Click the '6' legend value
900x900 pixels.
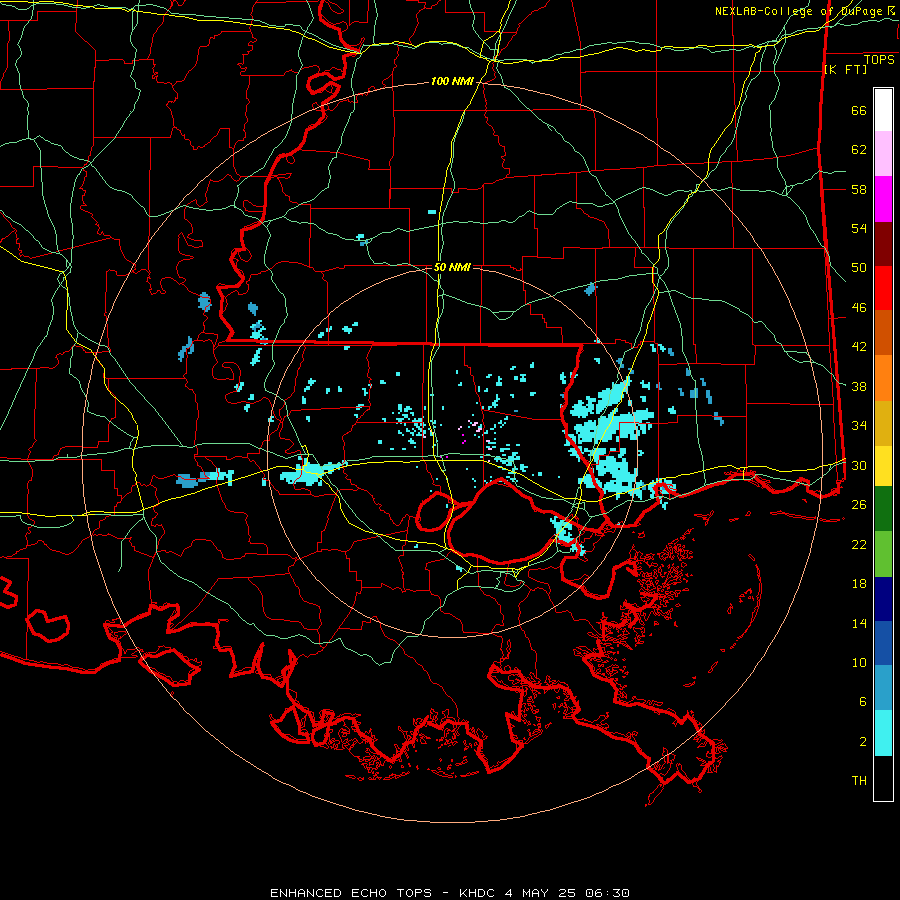pyautogui.click(x=863, y=702)
